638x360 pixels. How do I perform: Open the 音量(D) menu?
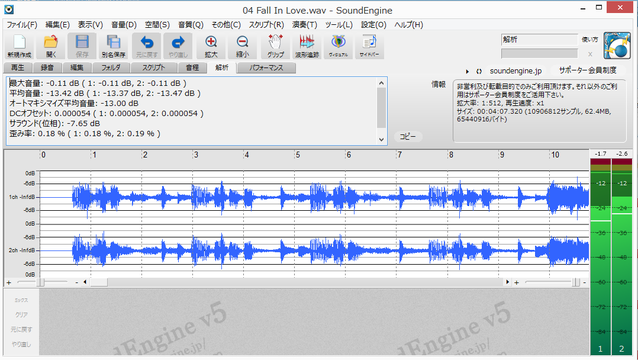tap(124, 25)
